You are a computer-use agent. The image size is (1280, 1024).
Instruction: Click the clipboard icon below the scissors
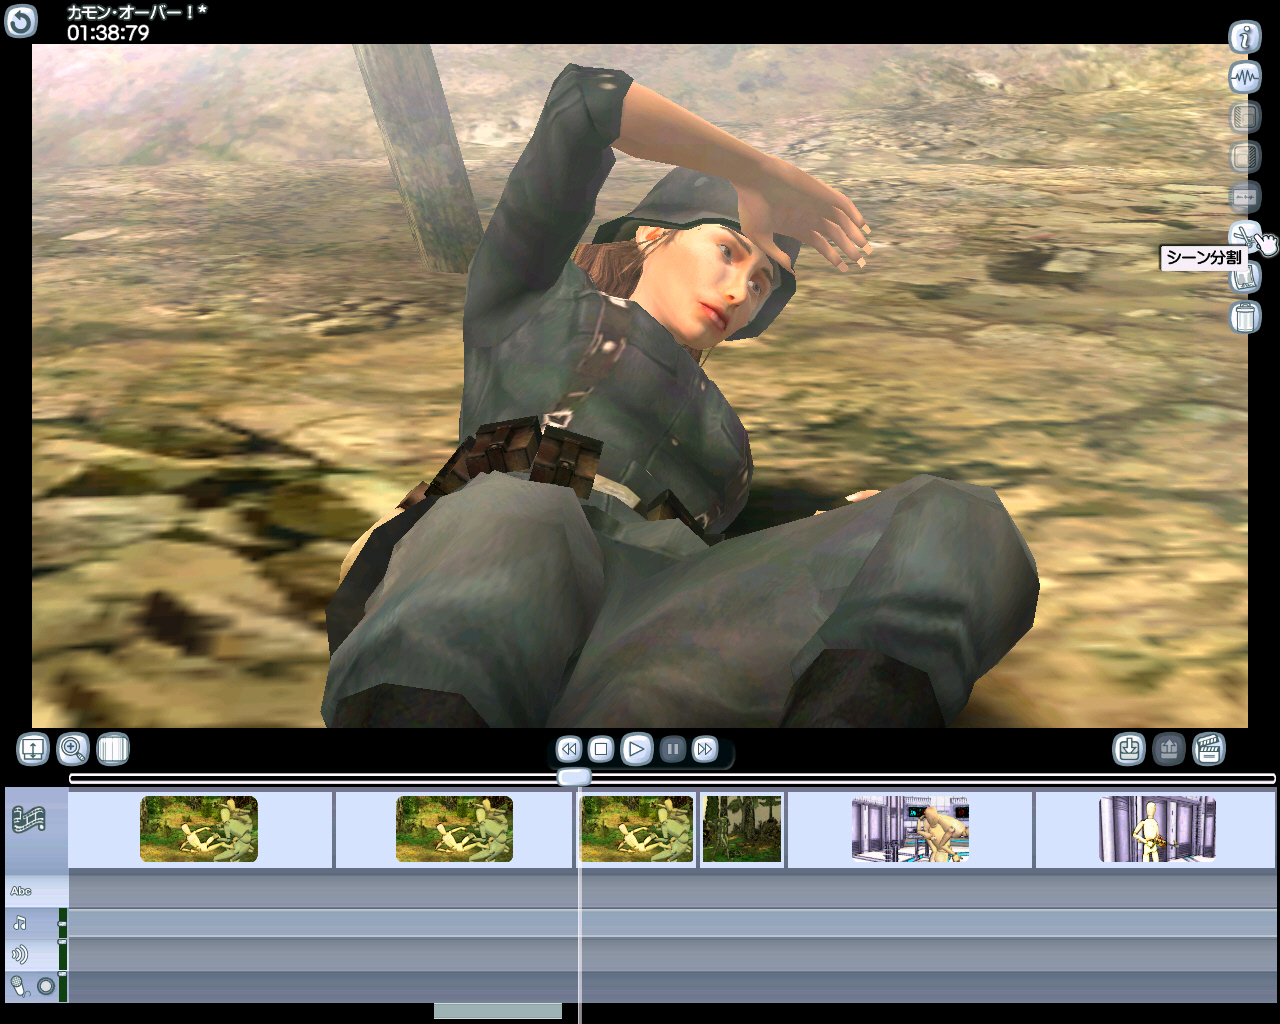1245,279
